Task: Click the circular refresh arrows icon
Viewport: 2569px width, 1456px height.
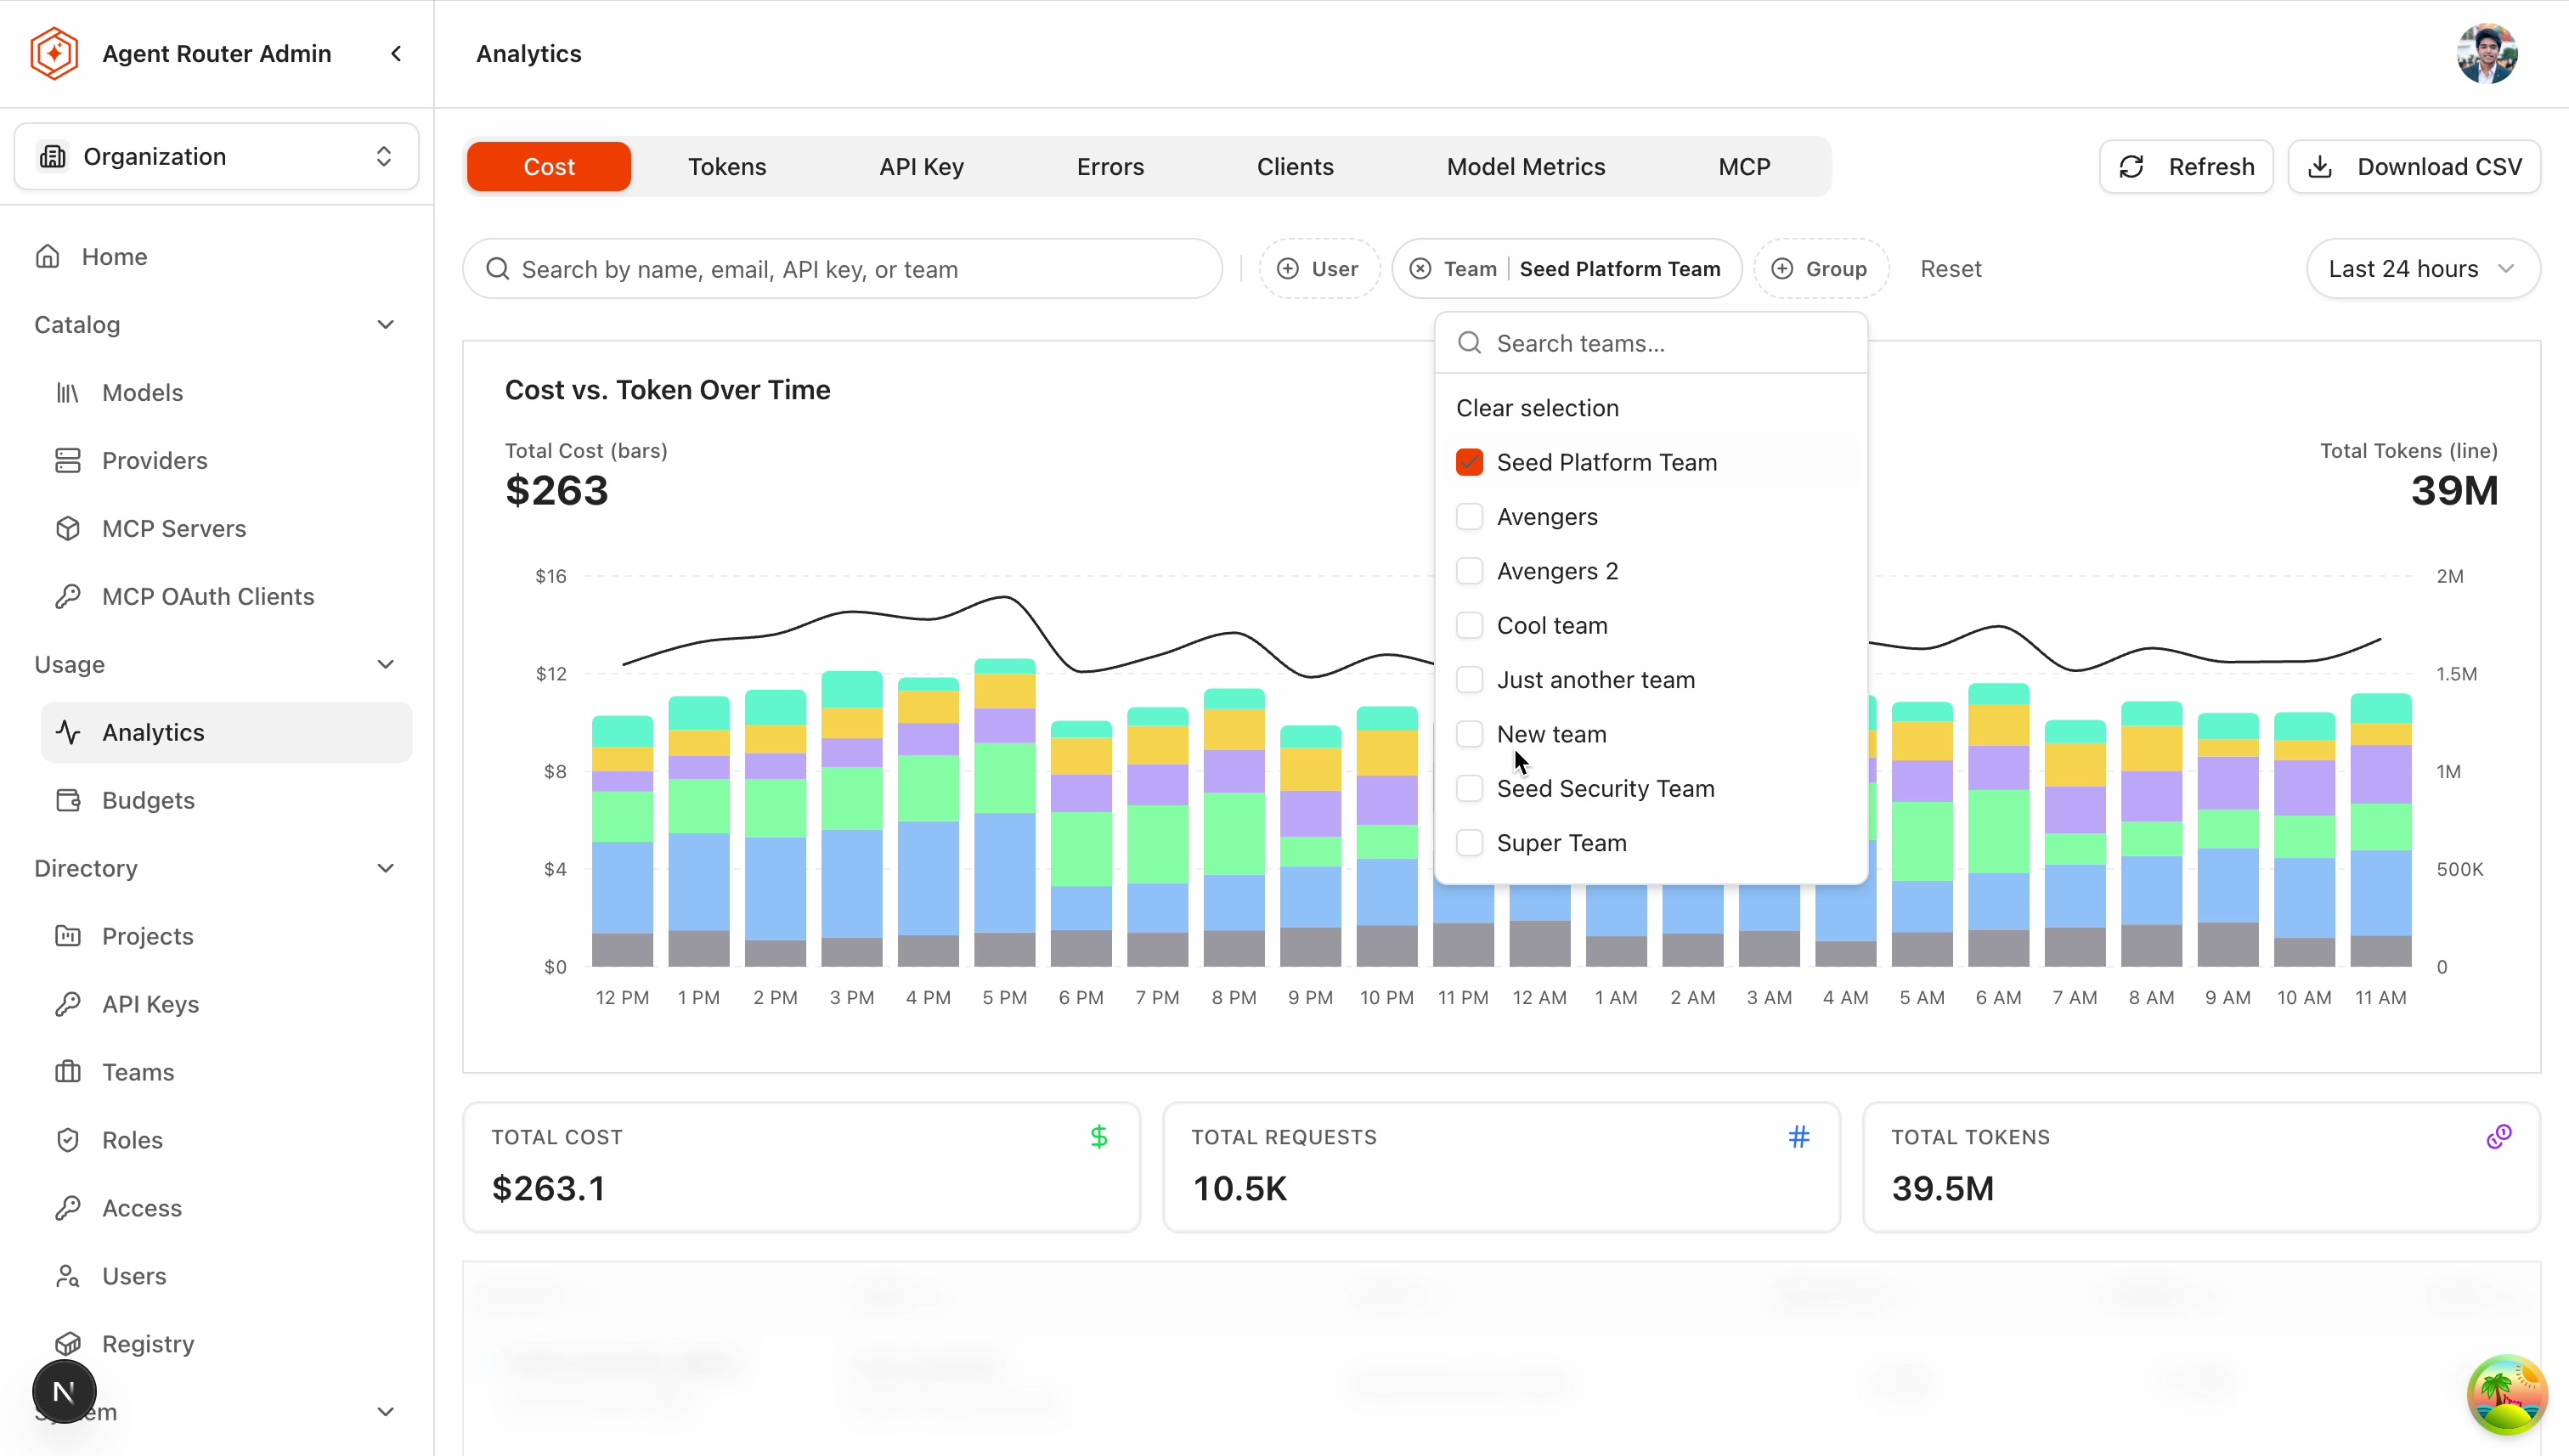Action: (x=2132, y=167)
